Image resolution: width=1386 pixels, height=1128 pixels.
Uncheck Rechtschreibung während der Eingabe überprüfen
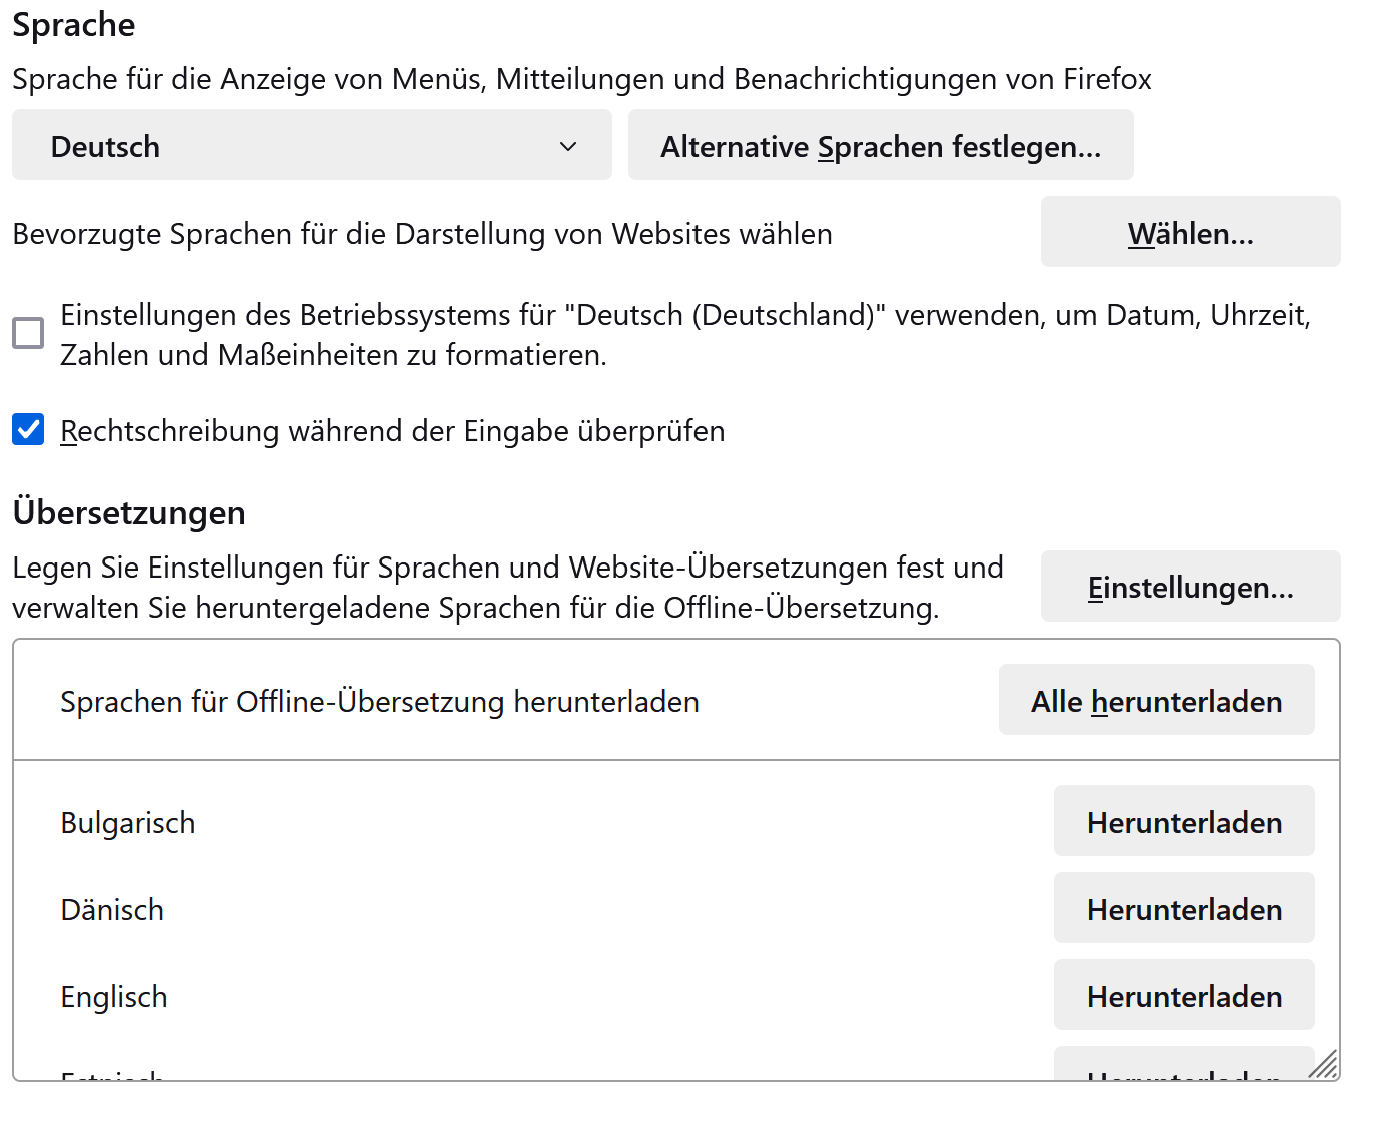28,430
